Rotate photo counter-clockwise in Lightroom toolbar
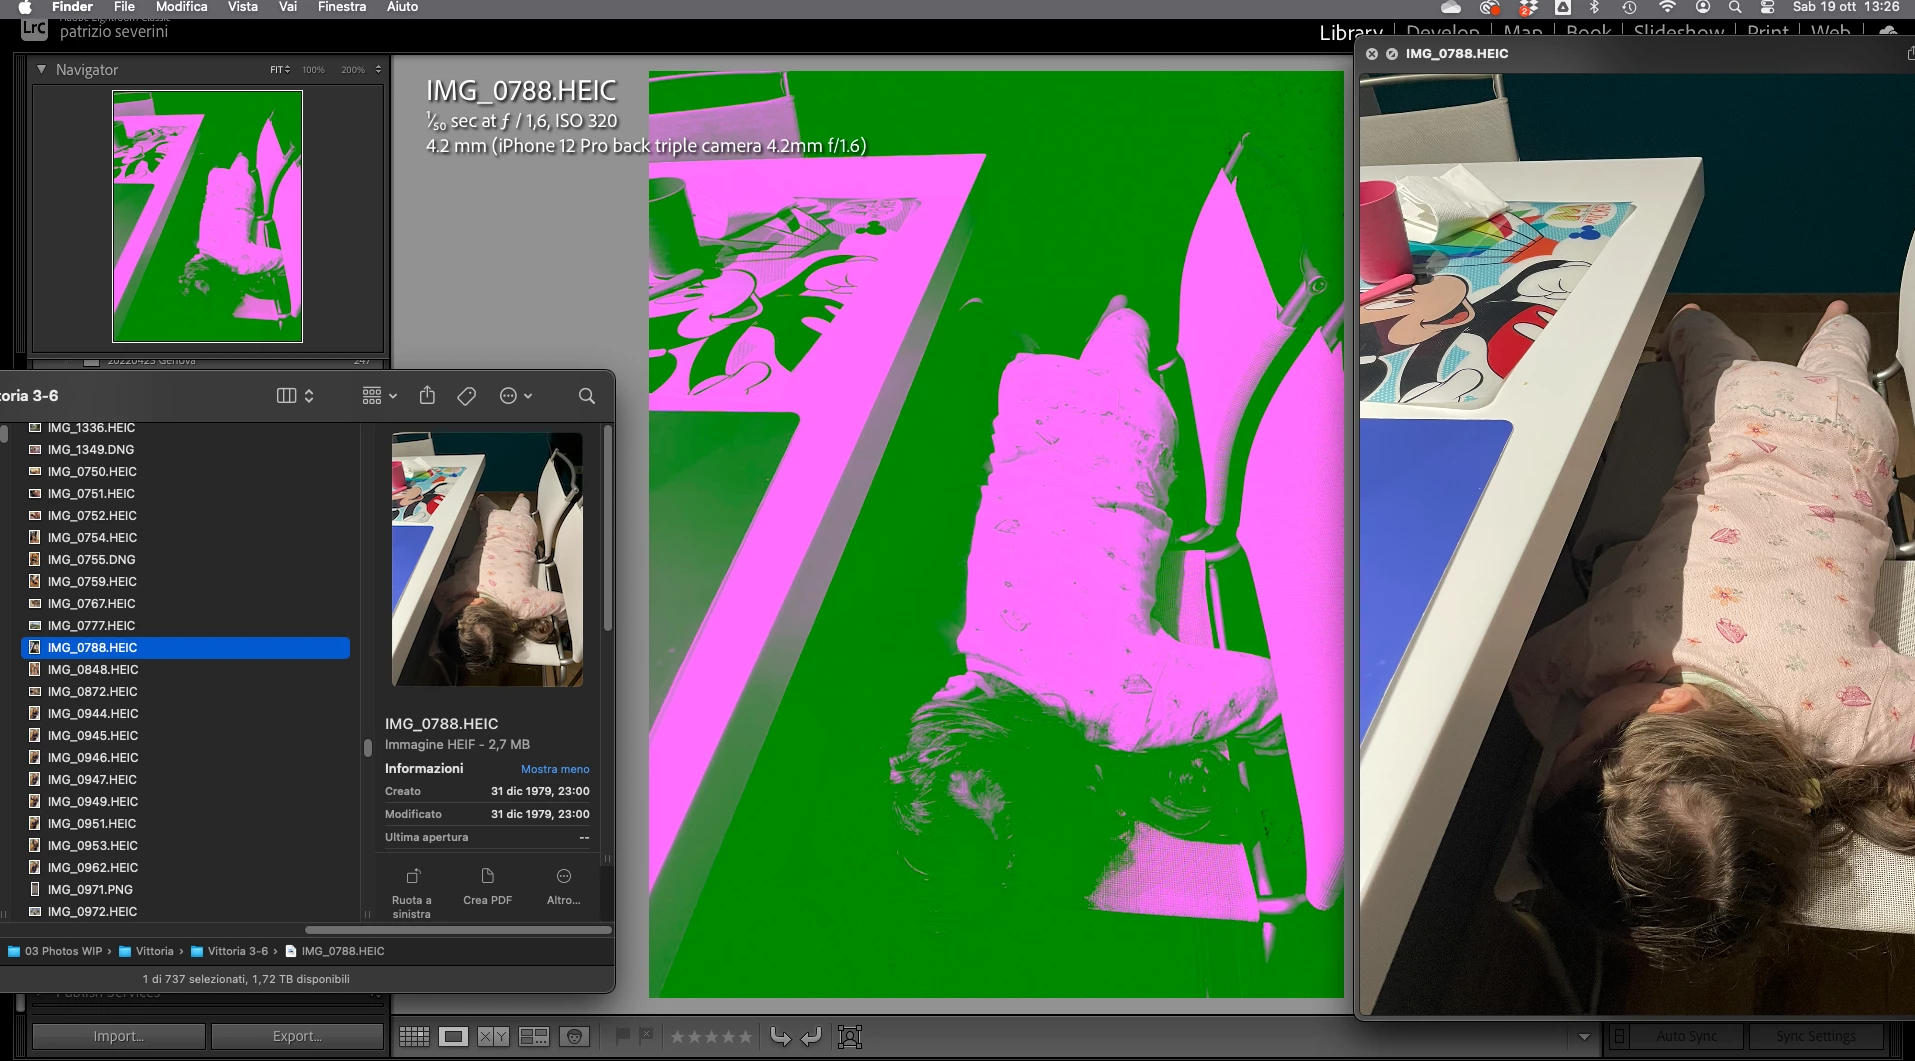Image resolution: width=1915 pixels, height=1061 pixels. tap(780, 1037)
